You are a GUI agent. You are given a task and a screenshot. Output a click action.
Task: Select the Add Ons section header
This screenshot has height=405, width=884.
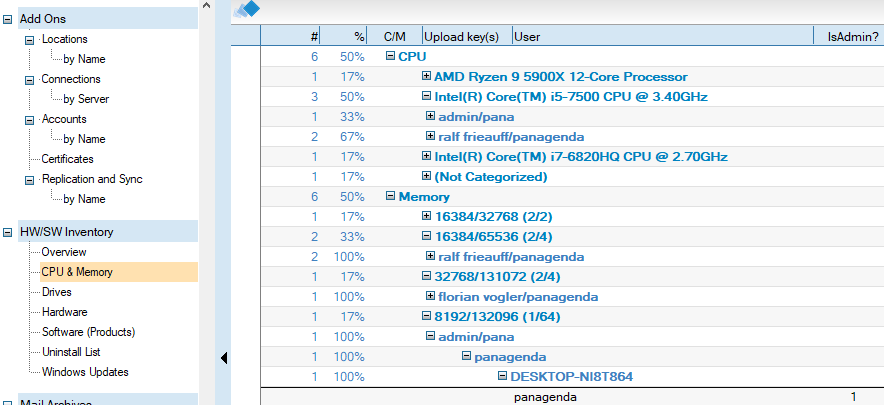click(x=108, y=19)
